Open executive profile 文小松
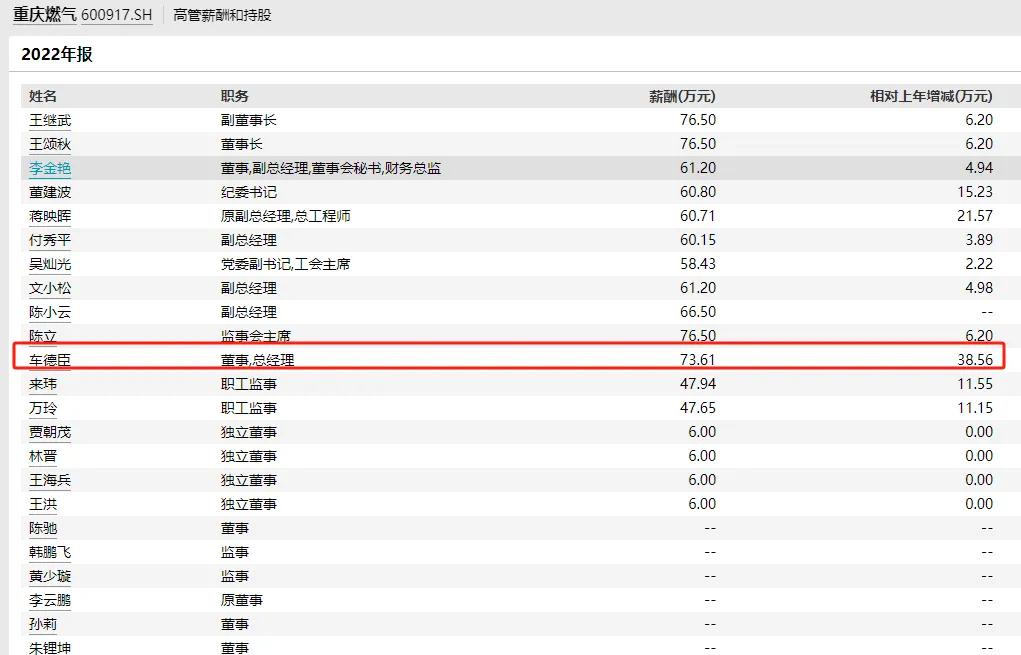Image resolution: width=1021 pixels, height=655 pixels. pyautogui.click(x=50, y=288)
